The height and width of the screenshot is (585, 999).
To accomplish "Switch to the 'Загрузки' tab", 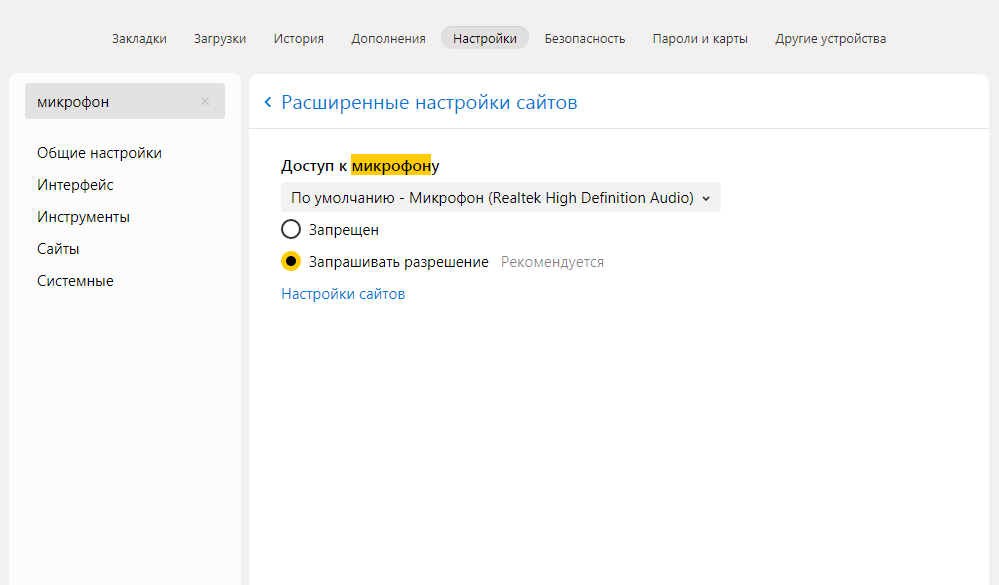I will point(220,38).
